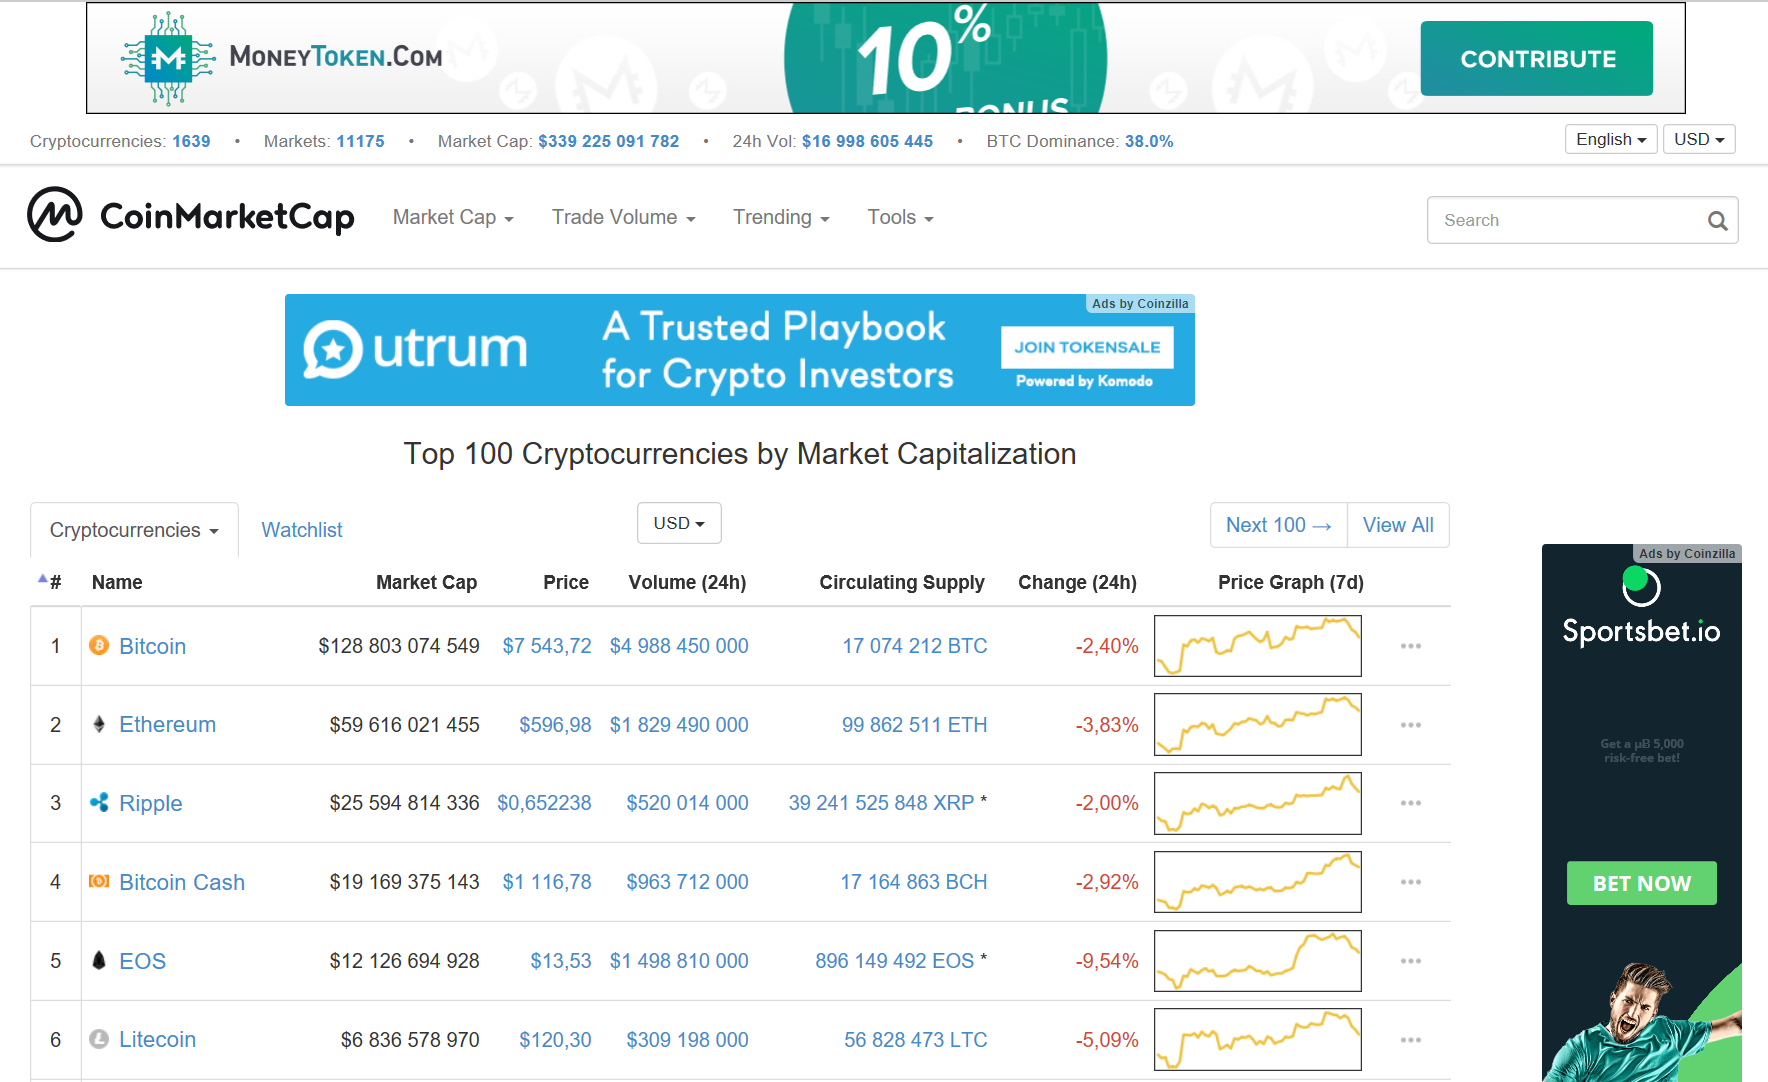1768x1082 pixels.
Task: Sort by the Name column header
Action: pyautogui.click(x=117, y=582)
